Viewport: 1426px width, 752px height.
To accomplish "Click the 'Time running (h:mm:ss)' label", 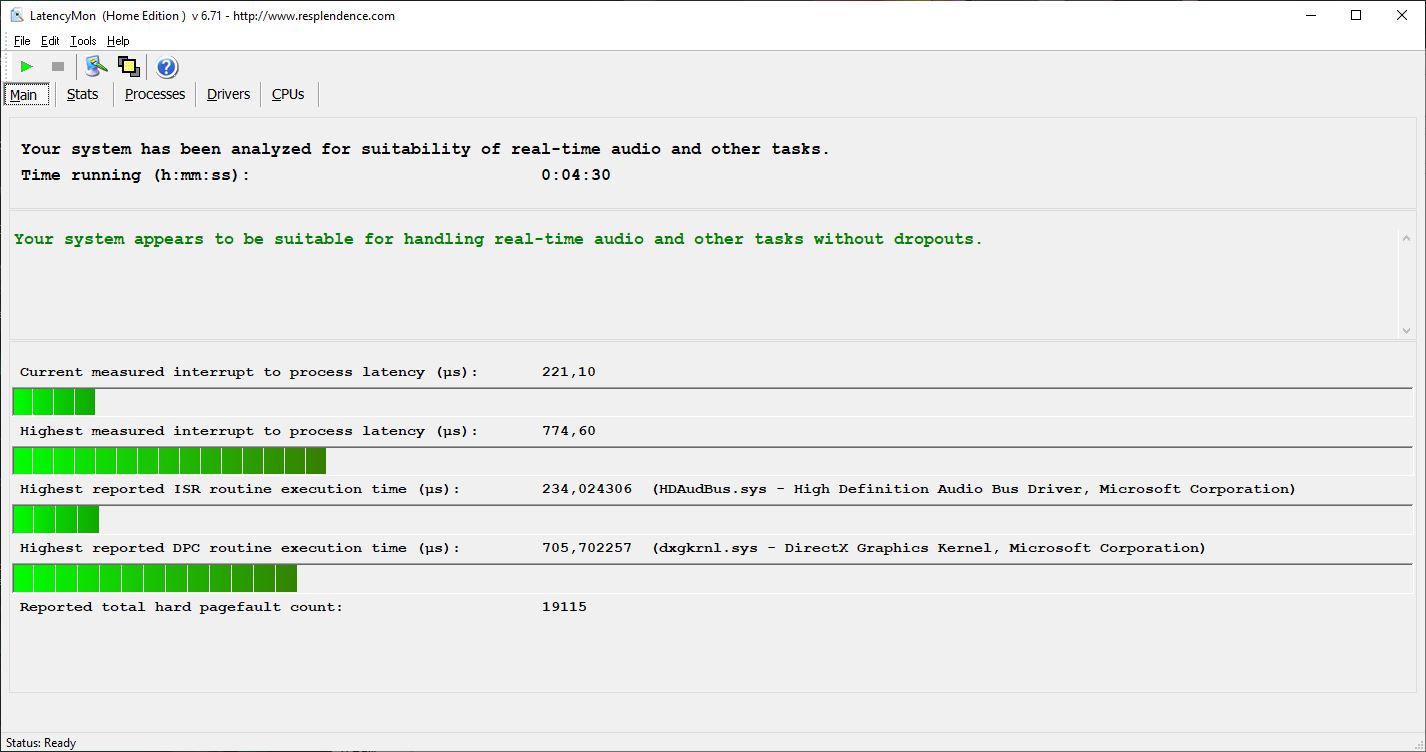I will [135, 175].
